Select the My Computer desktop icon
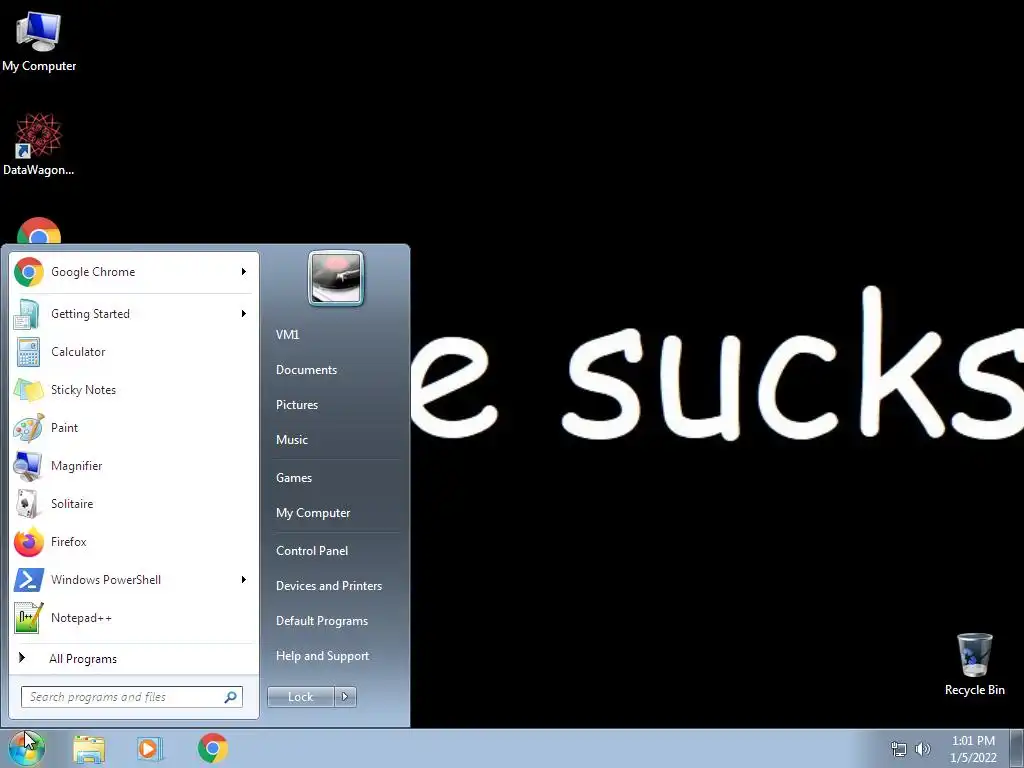Screen dimensions: 1024x768 [39, 41]
